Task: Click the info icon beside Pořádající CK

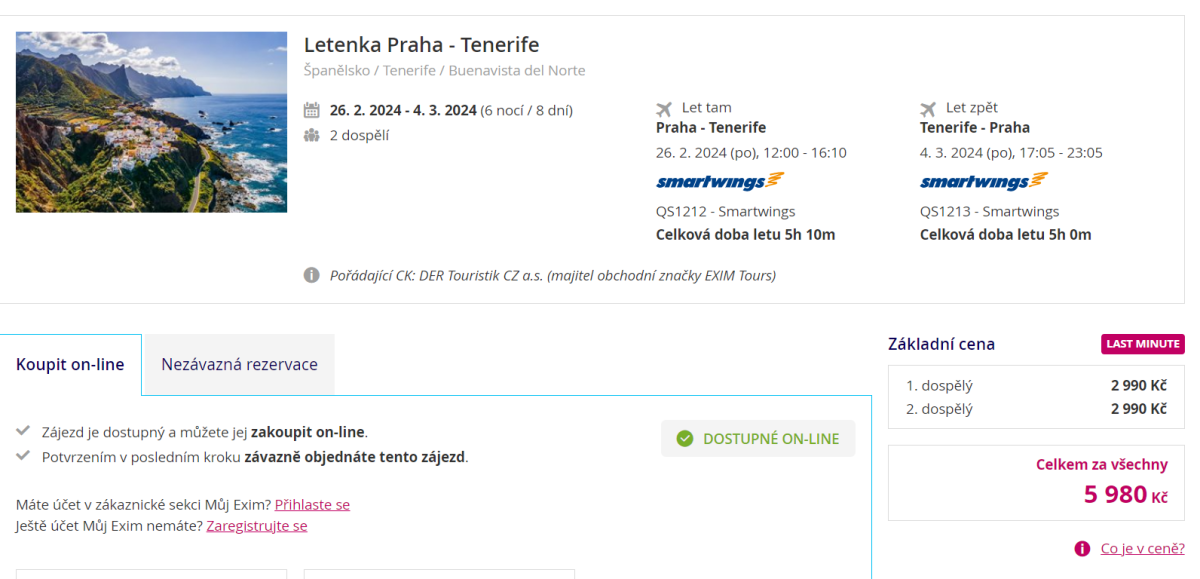Action: click(312, 275)
